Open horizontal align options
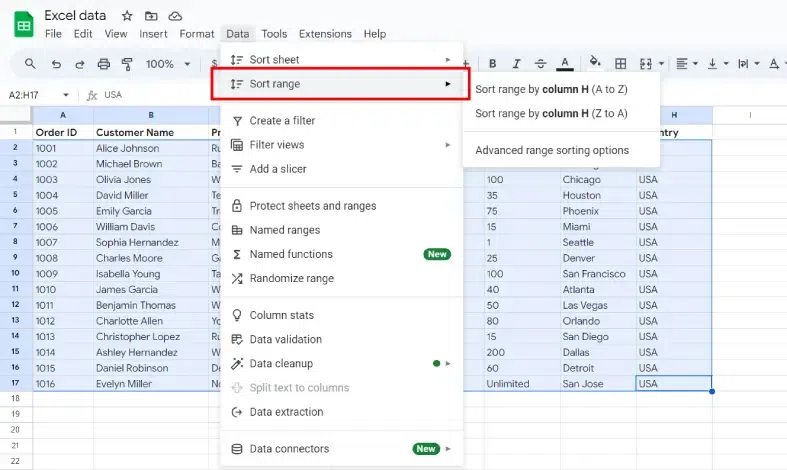This screenshot has height=470, width=787. [x=682, y=64]
